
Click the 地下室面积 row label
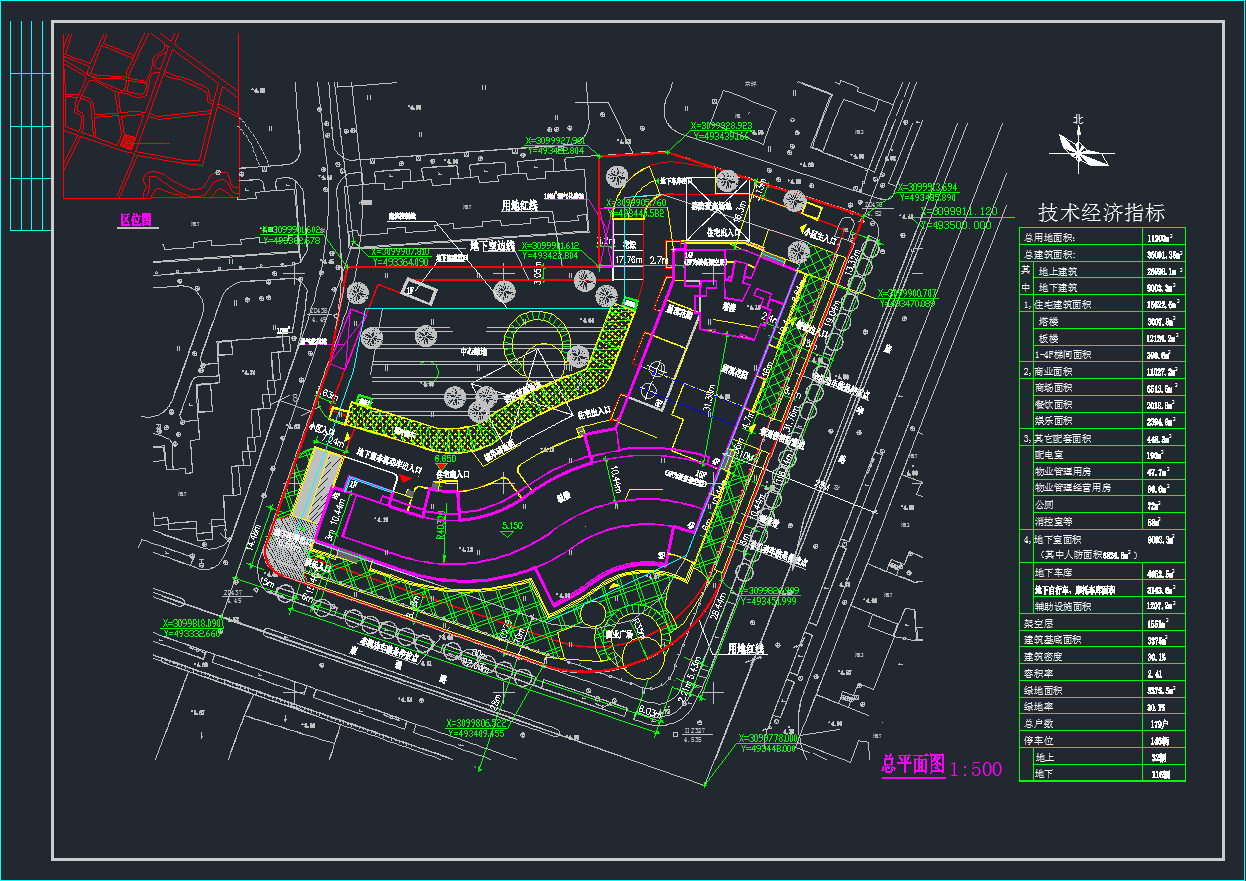[1055, 539]
